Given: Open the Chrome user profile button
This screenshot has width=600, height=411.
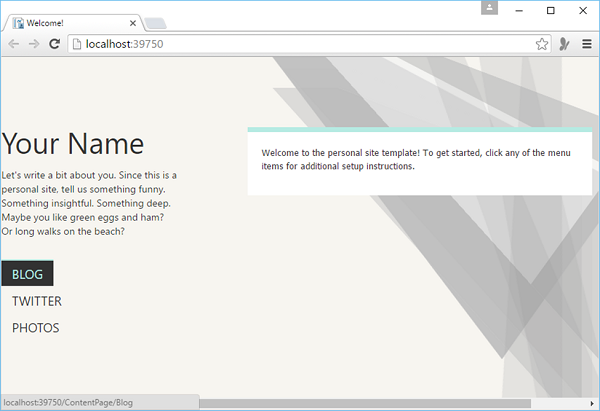Looking at the screenshot, I should 488,9.
